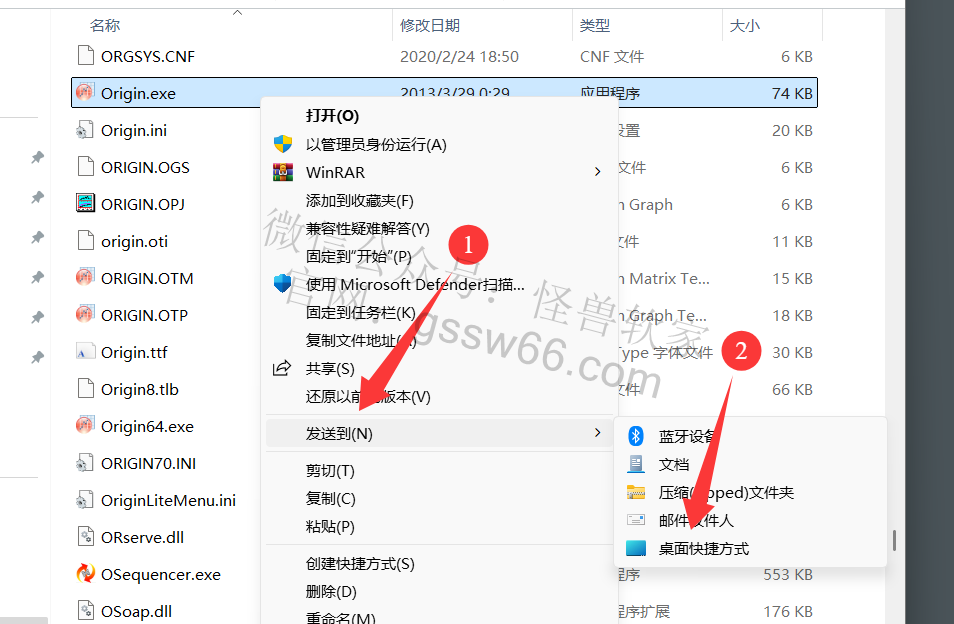Open 发送到(N) menu entry
The image size is (954, 624).
tap(439, 433)
